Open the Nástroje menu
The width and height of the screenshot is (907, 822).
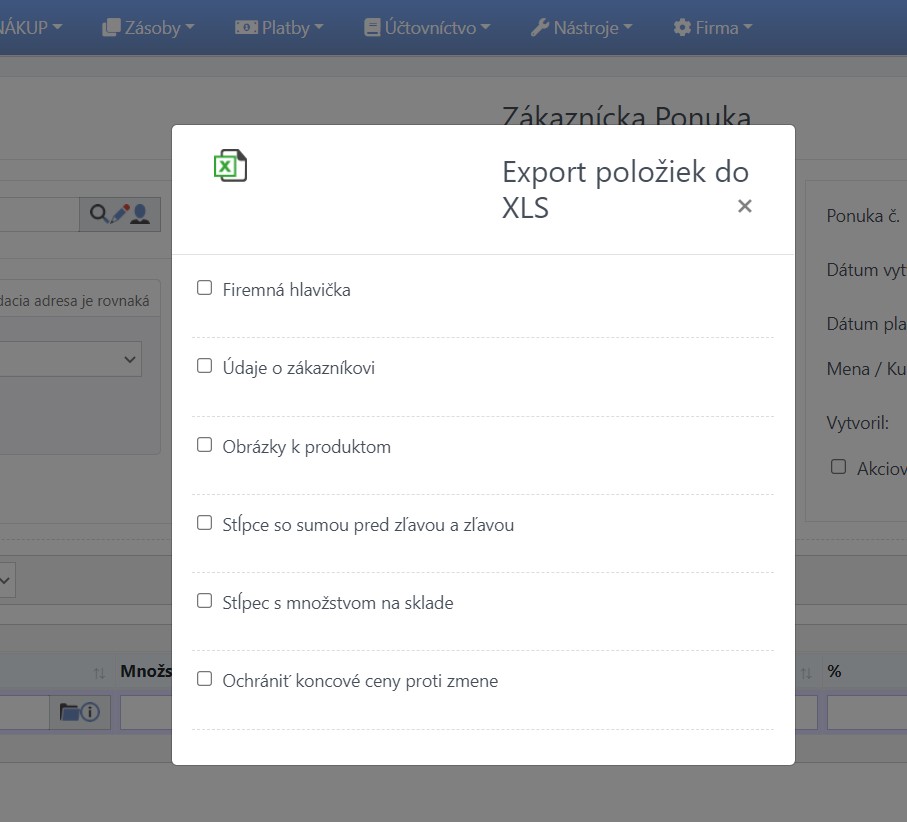[582, 27]
